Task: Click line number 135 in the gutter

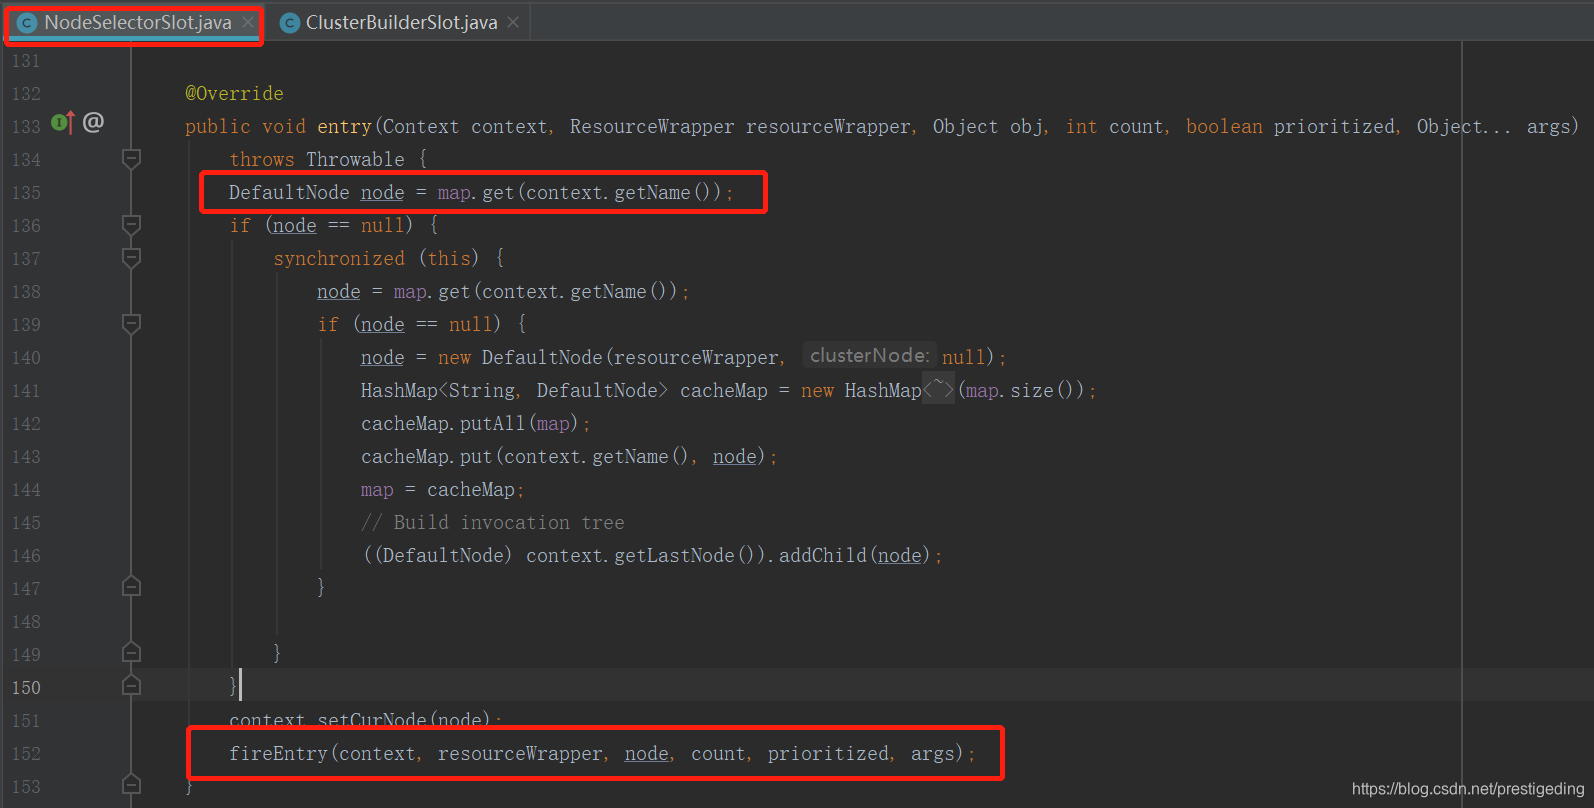Action: coord(27,193)
